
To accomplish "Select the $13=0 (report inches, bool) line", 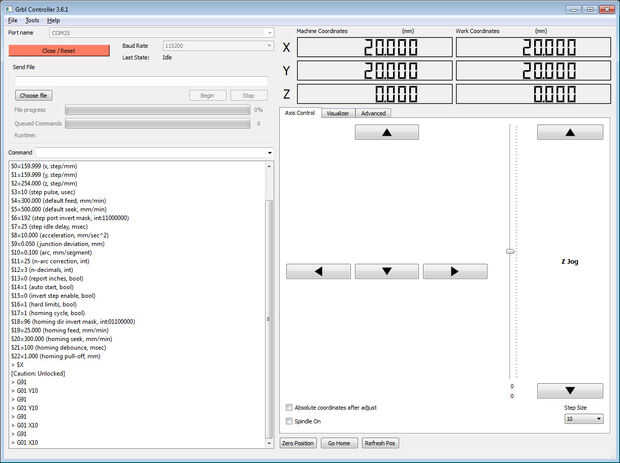I will (47, 278).
